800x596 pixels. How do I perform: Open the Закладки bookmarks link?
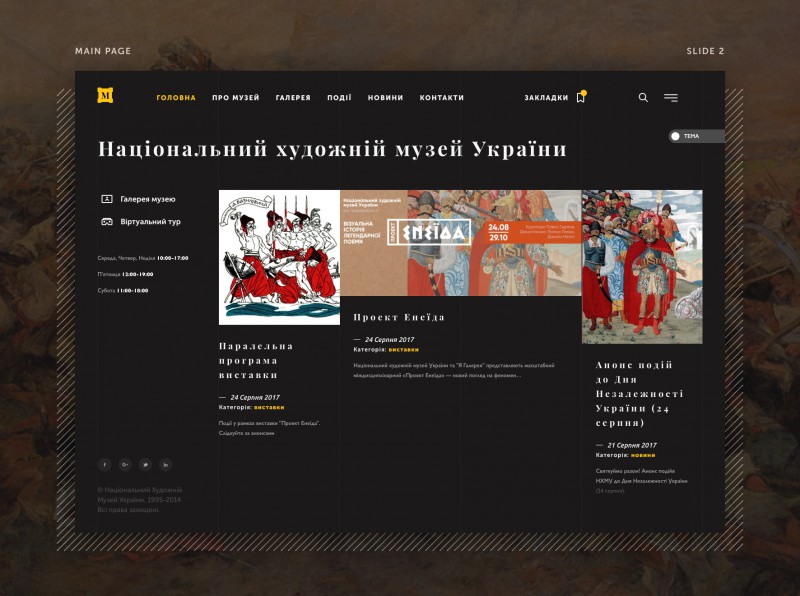click(546, 97)
